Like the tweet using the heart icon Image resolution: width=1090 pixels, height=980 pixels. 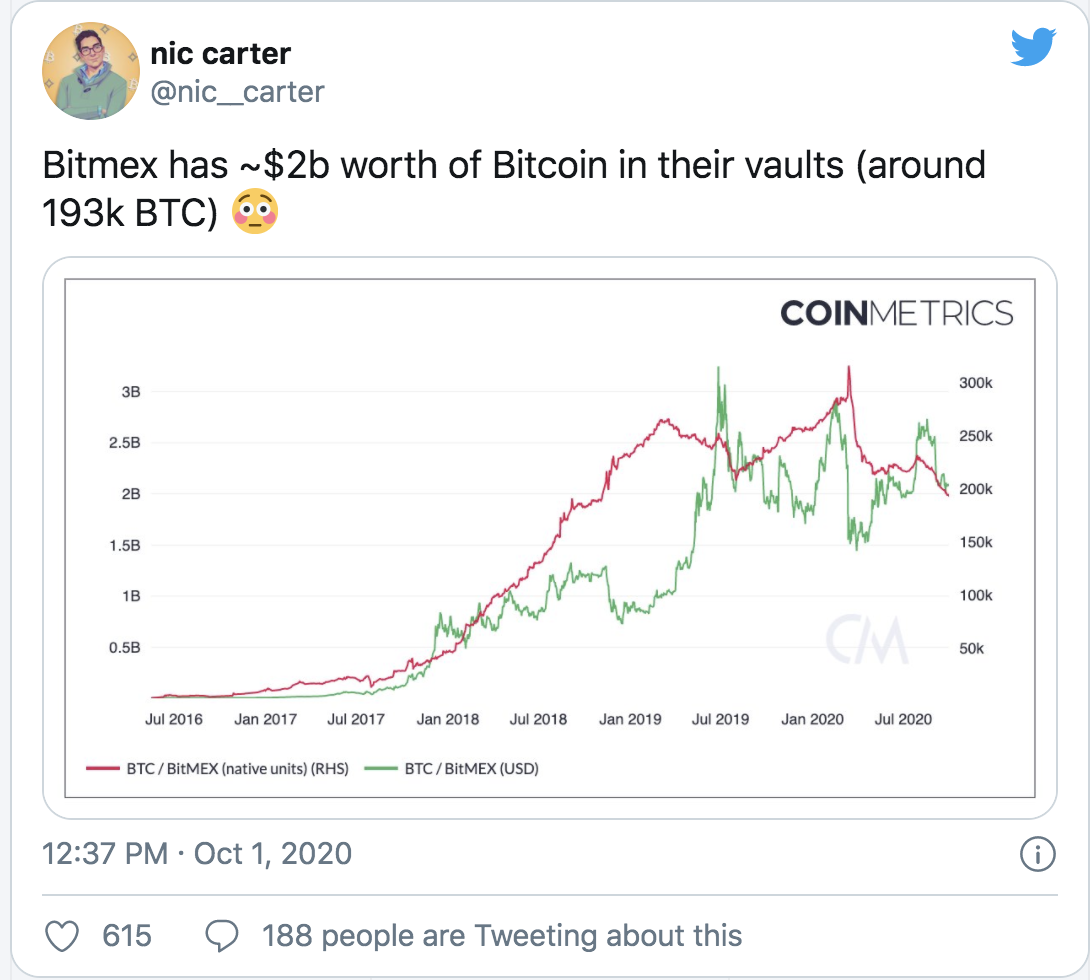[62, 935]
